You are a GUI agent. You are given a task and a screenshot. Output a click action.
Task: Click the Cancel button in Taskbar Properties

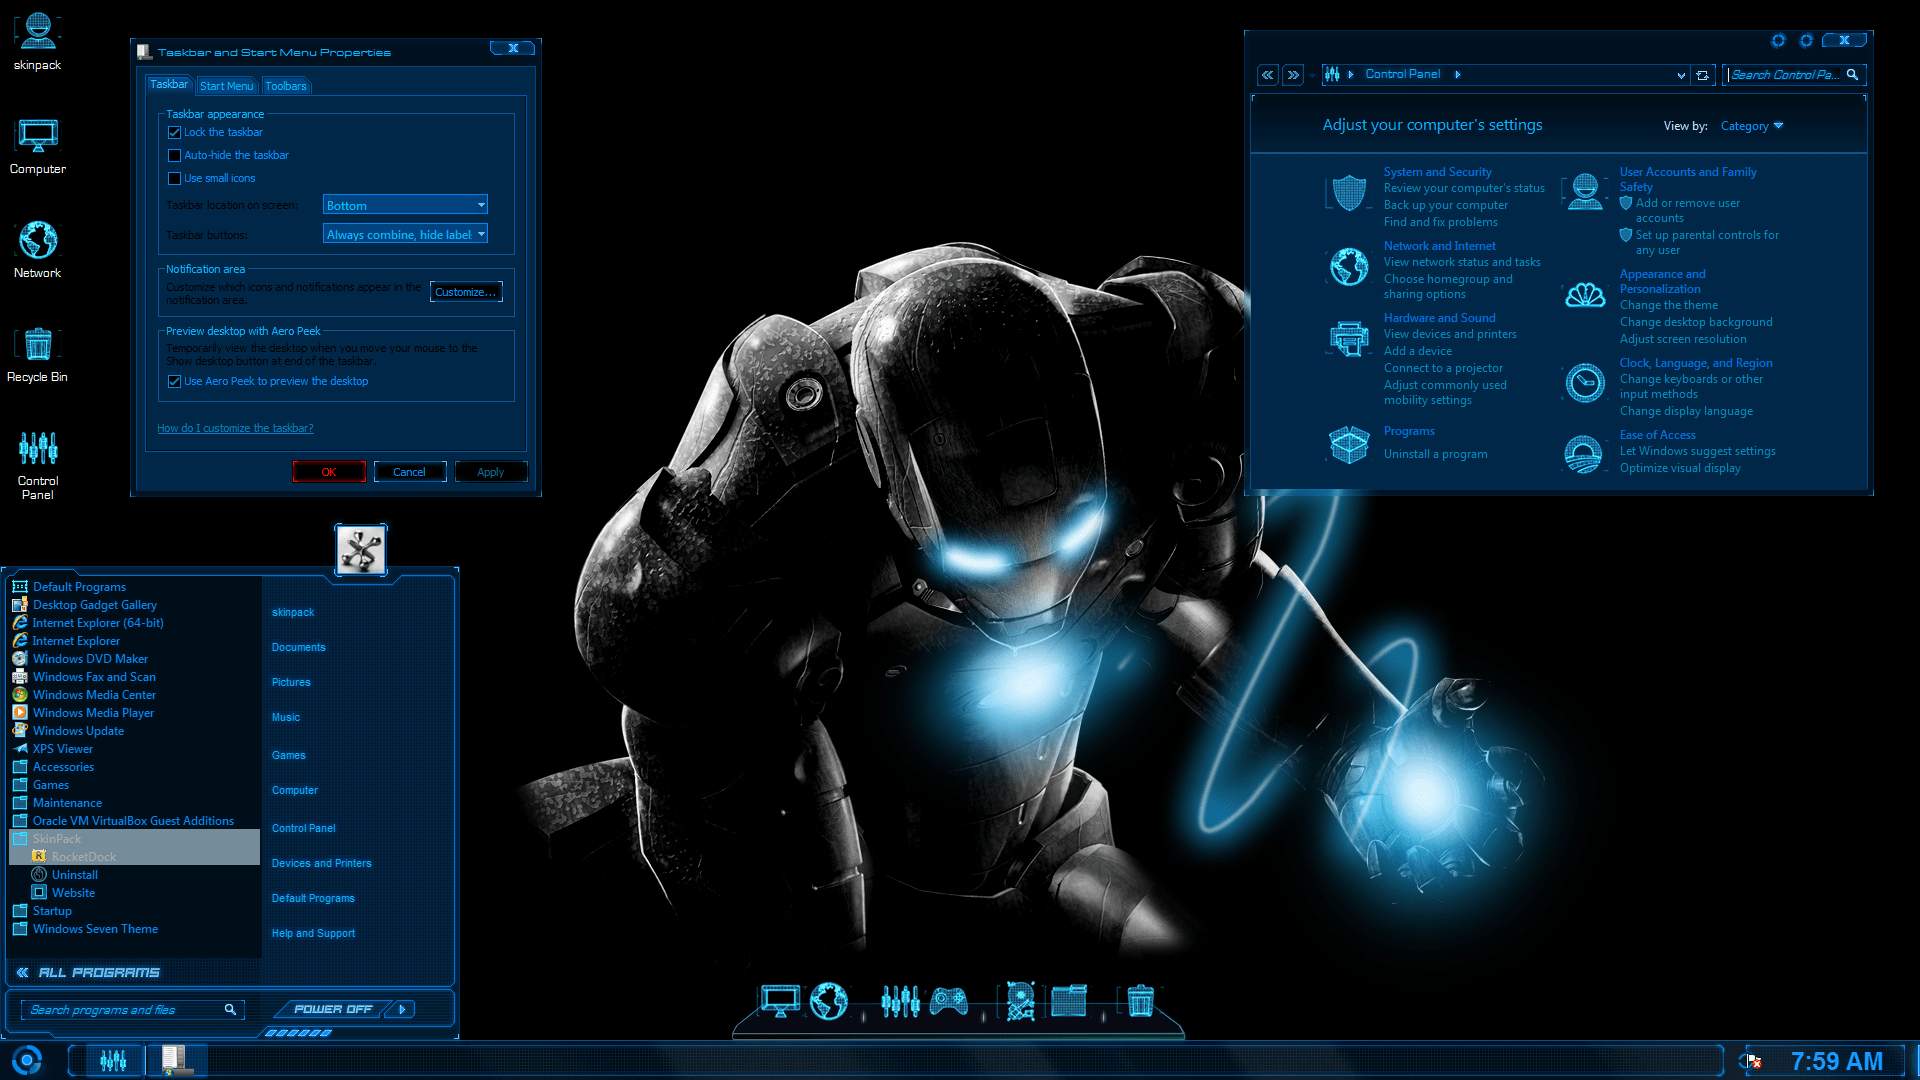(x=409, y=472)
